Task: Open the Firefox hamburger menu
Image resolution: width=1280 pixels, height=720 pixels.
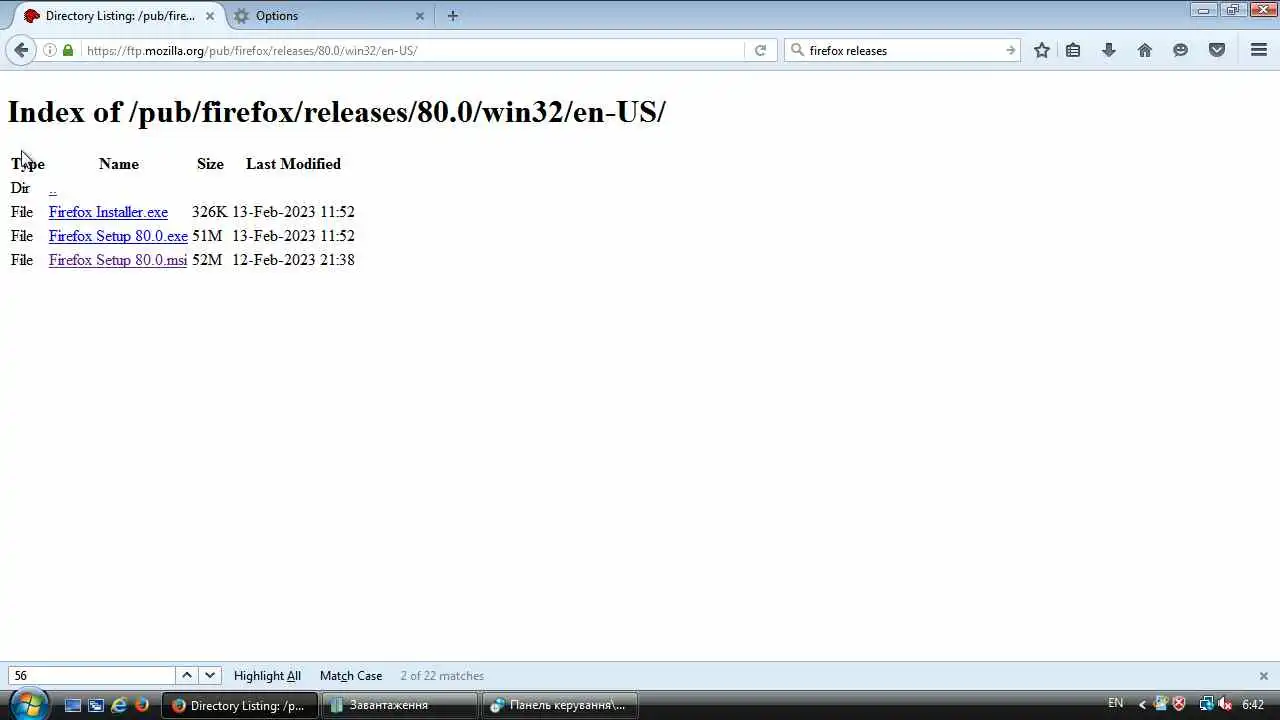Action: (x=1259, y=50)
